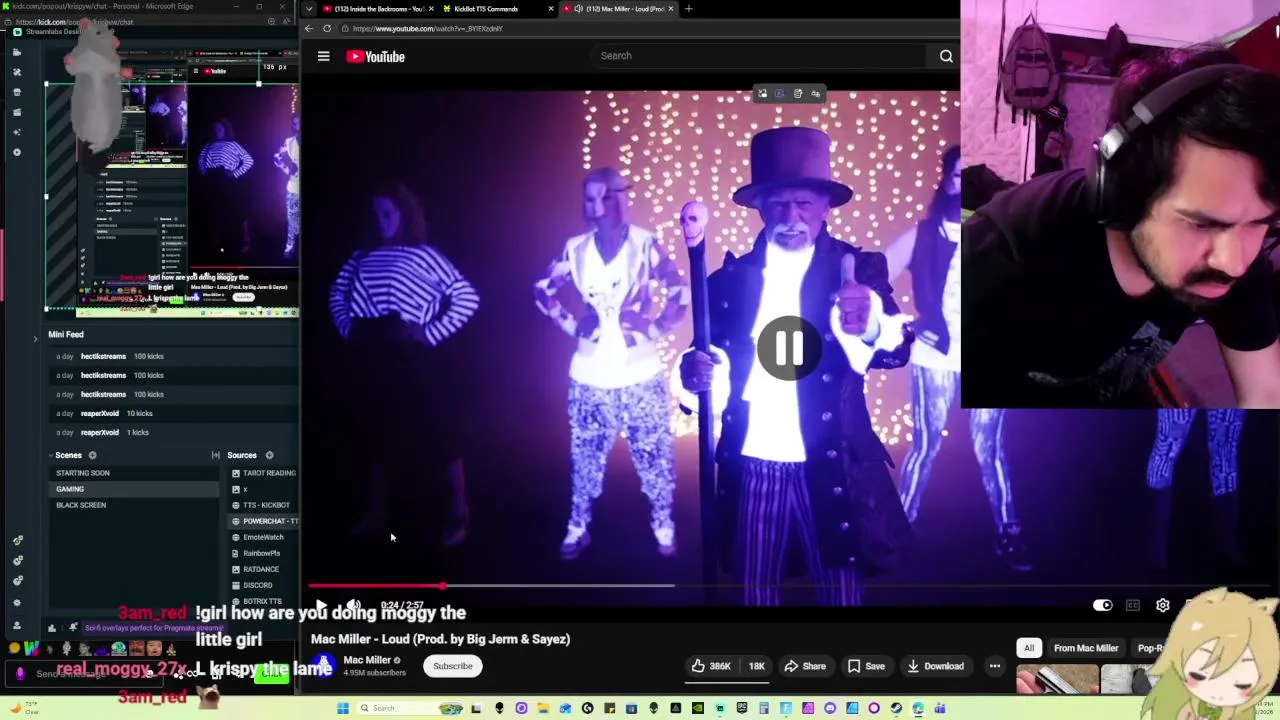Click the third icon in the video hover toolbar

pyautogui.click(x=797, y=94)
